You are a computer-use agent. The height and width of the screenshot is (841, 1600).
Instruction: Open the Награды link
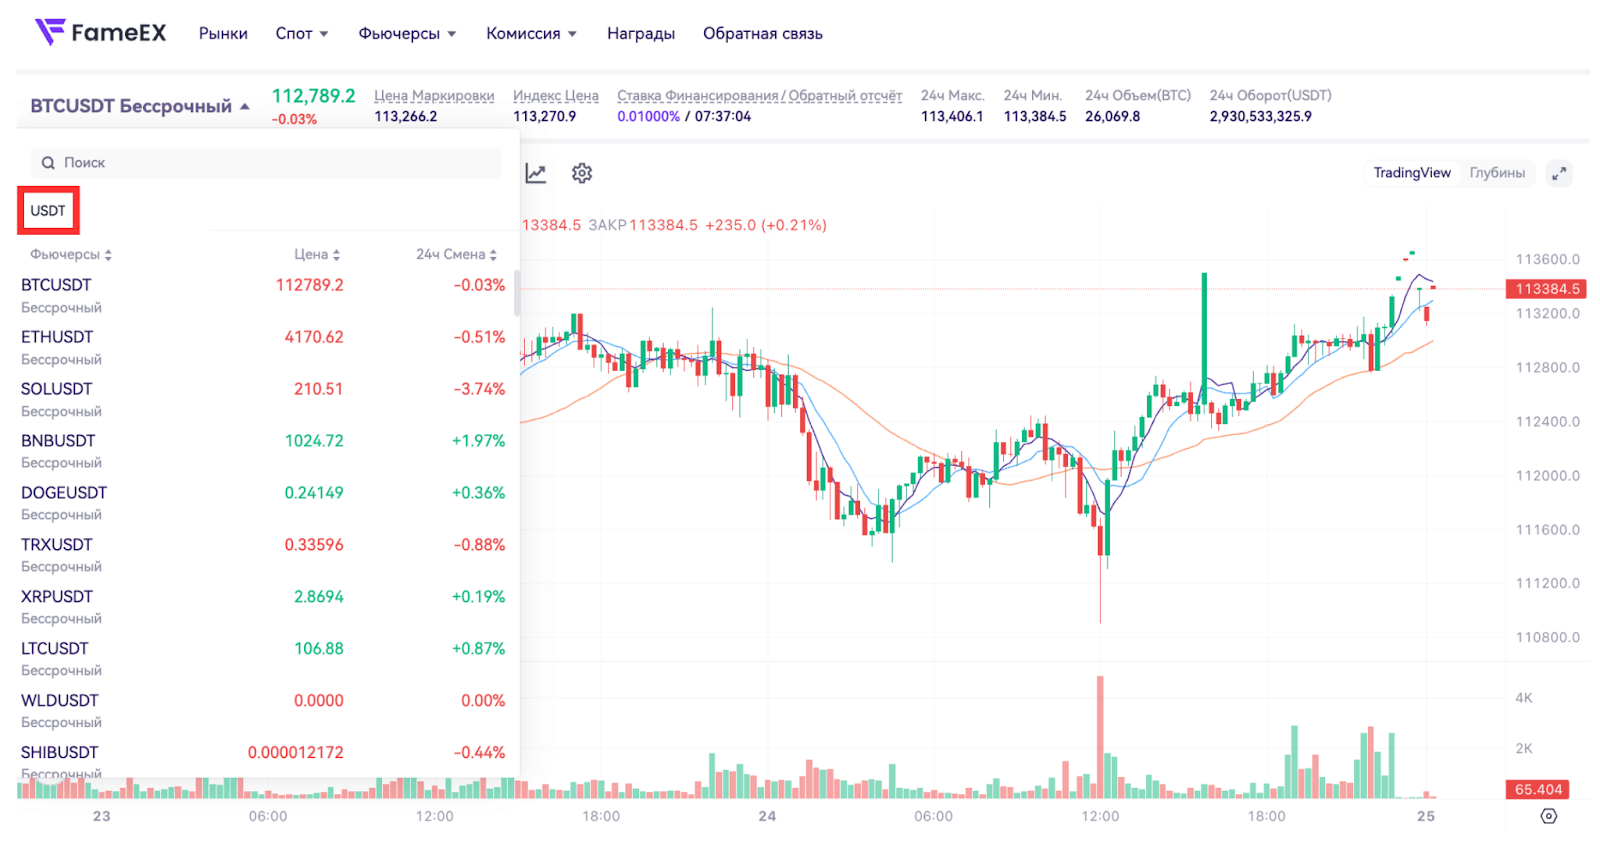pos(641,34)
